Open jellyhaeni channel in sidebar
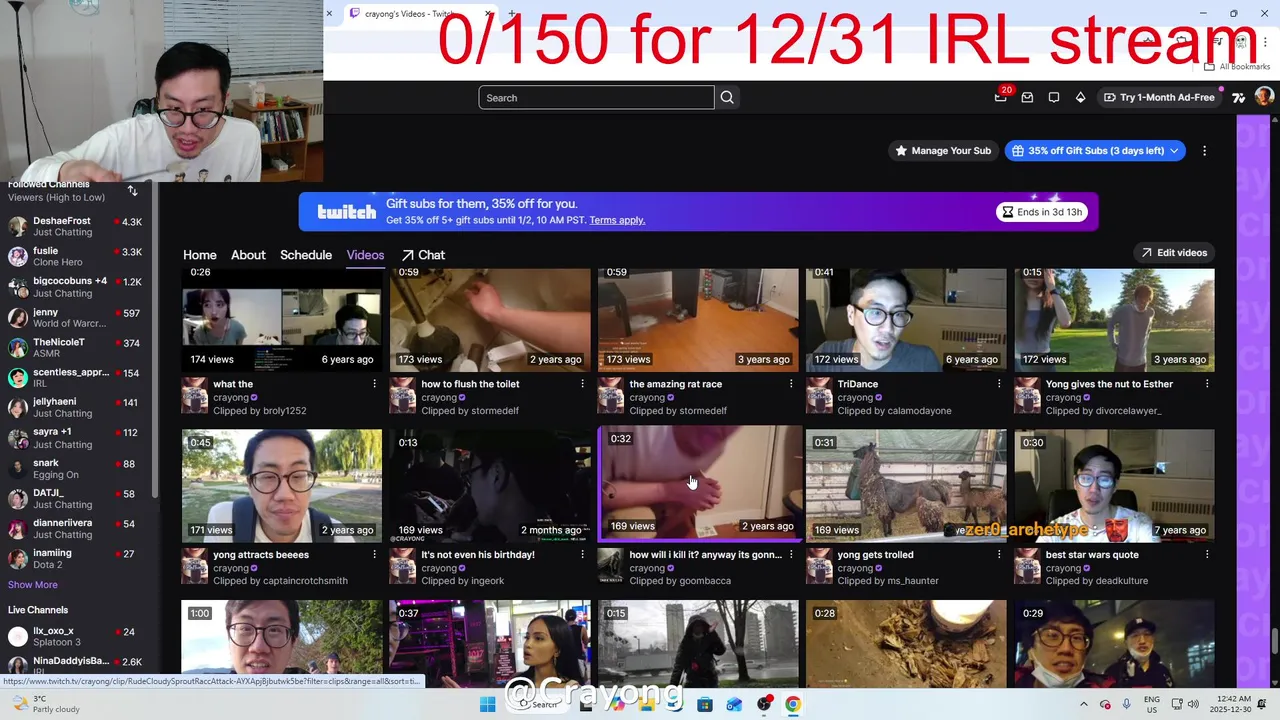Screen dimensions: 1280x720 click(x=78, y=407)
